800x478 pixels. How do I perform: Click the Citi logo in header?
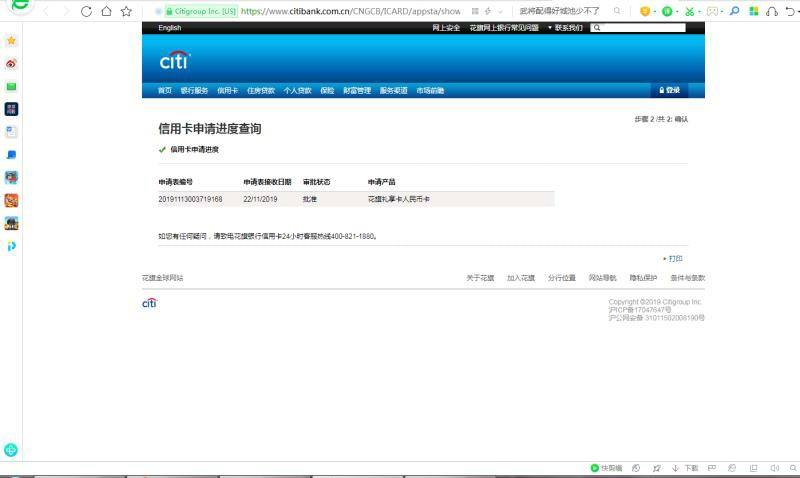[x=175, y=60]
